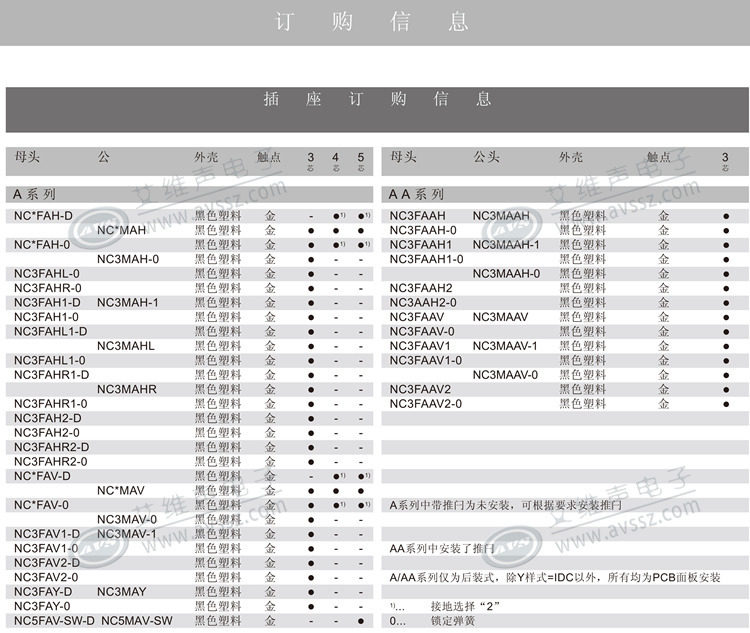Click the NC*FAH-D model name
750x633 pixels.
(43, 216)
